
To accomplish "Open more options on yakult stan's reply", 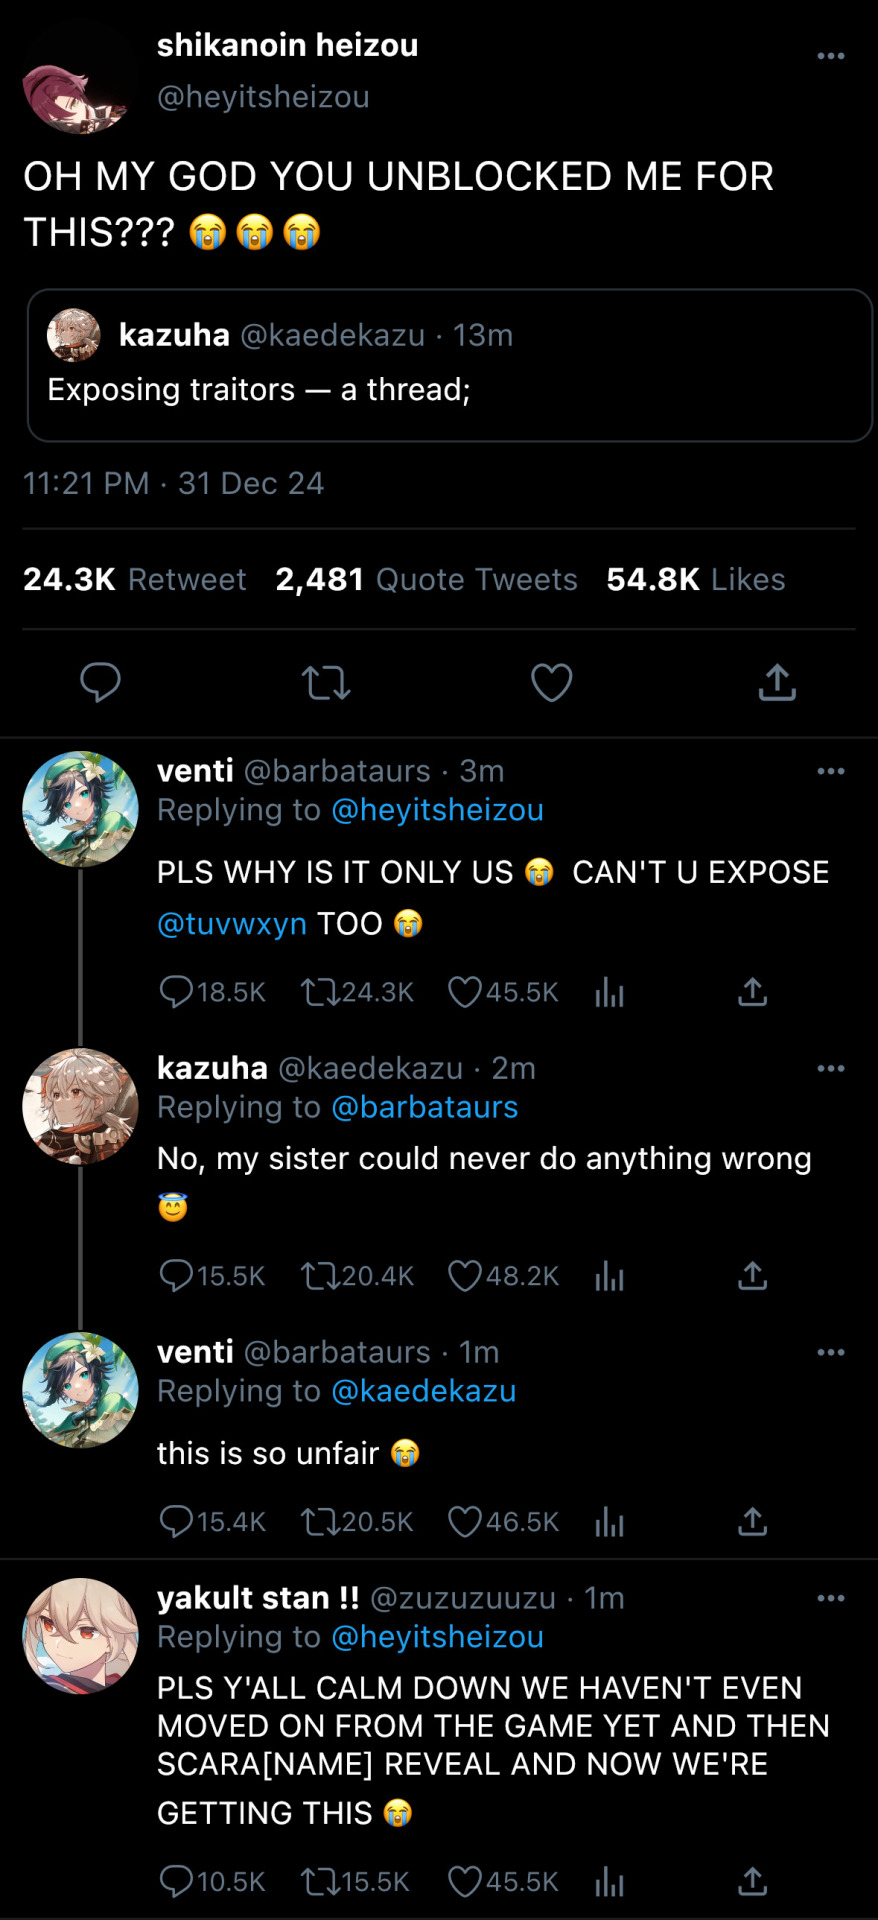I will [830, 1598].
